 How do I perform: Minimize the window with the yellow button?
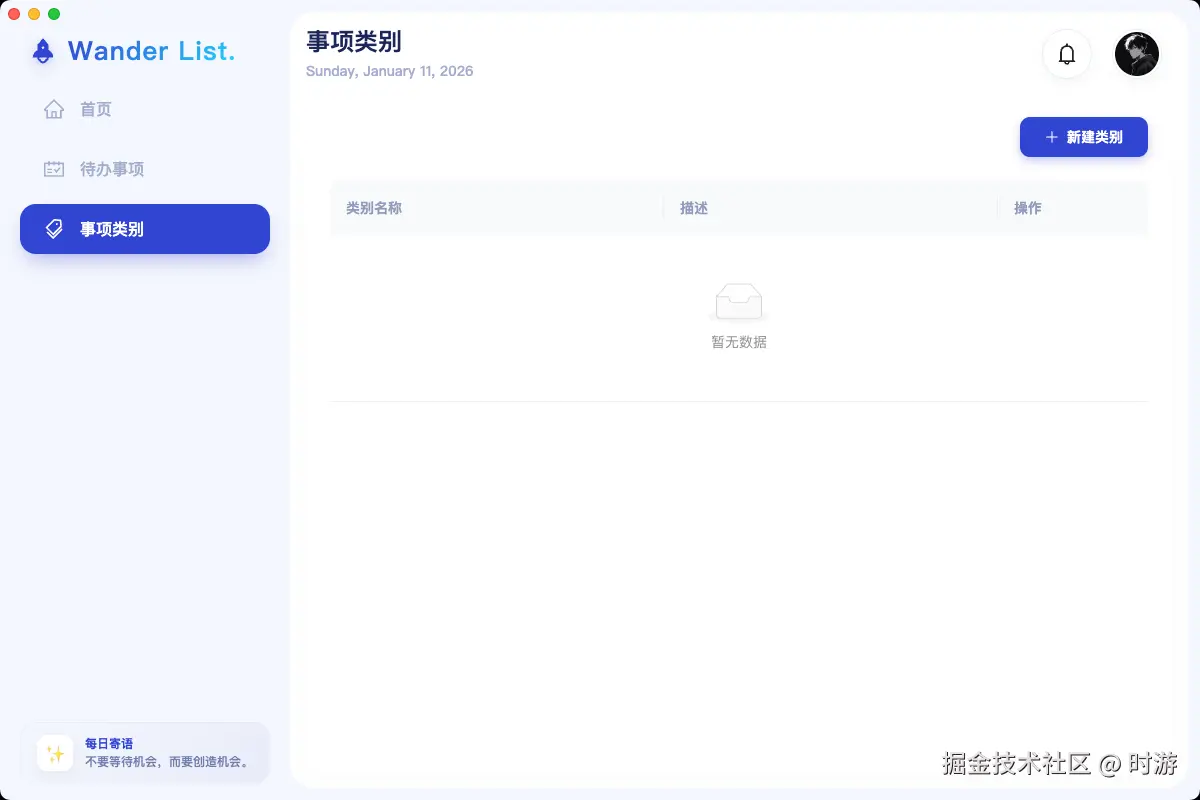(34, 14)
